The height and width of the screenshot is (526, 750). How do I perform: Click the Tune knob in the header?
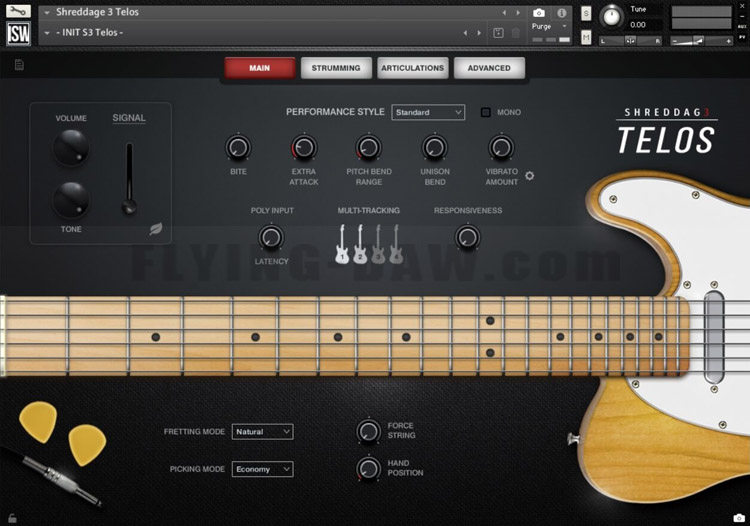[611, 17]
